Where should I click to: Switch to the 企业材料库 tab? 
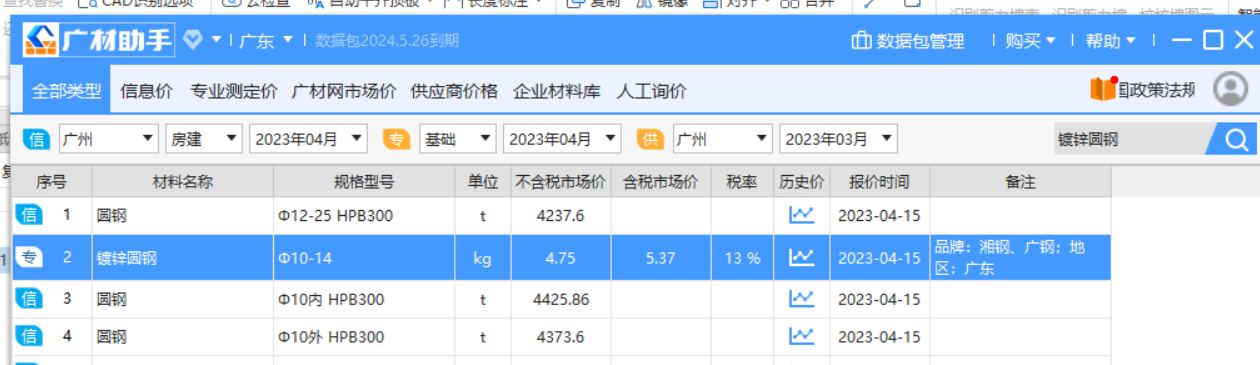pyautogui.click(x=556, y=91)
